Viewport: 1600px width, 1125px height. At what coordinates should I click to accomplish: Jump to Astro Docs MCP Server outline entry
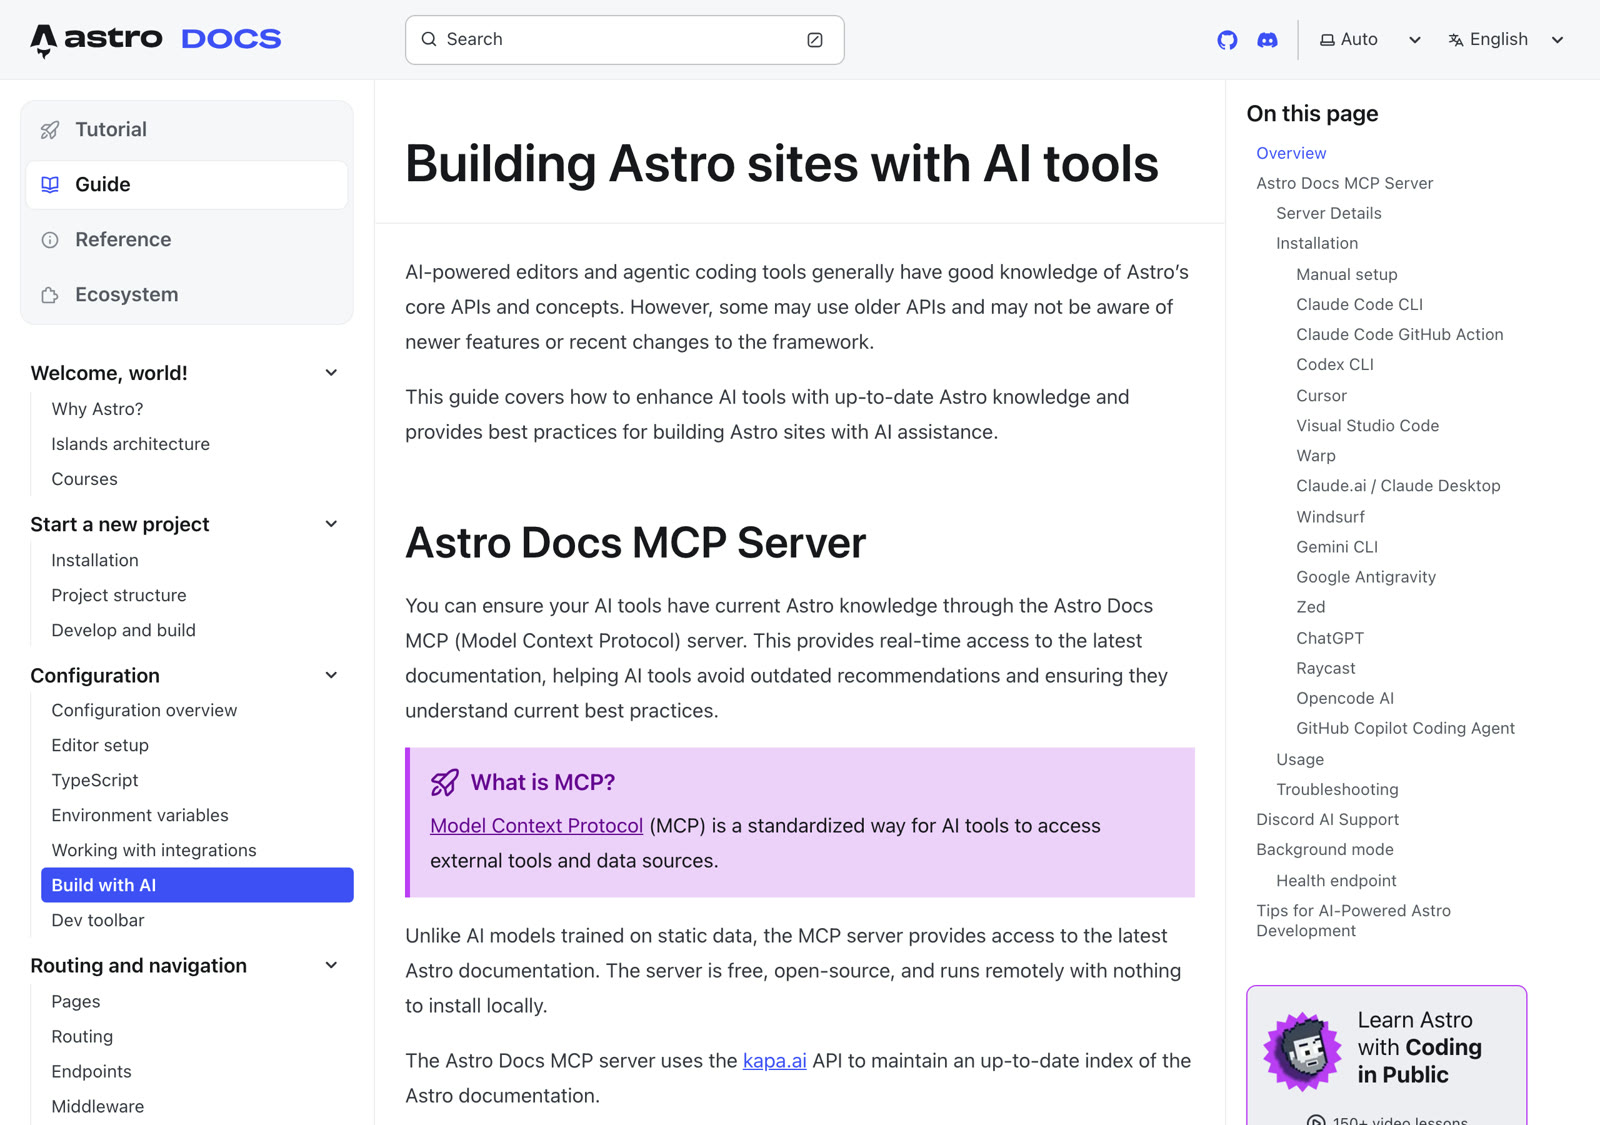[1345, 183]
